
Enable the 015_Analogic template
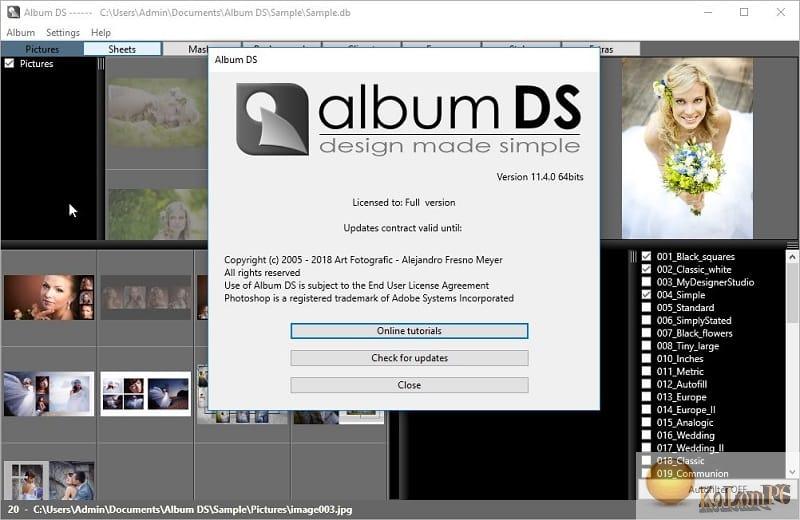[x=646, y=422]
